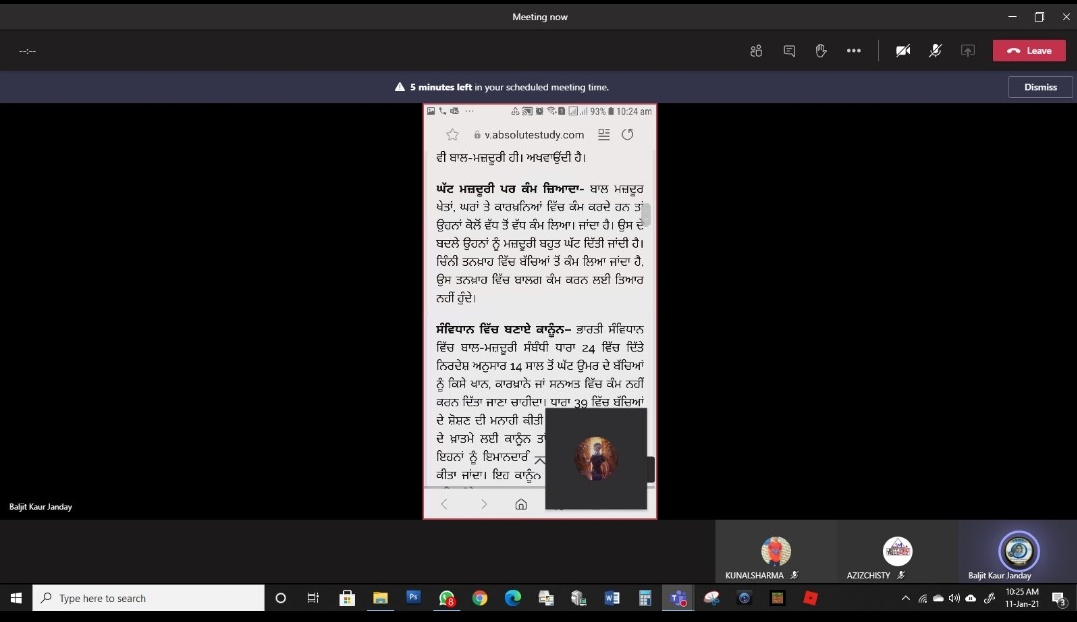Image resolution: width=1077 pixels, height=622 pixels.
Task: Click the forward arrow in shared browser
Action: tap(484, 504)
